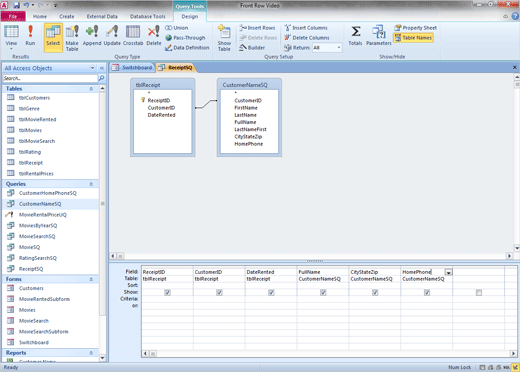This screenshot has height=372, width=520.
Task: Collapse the Queries group
Action: (x=91, y=184)
